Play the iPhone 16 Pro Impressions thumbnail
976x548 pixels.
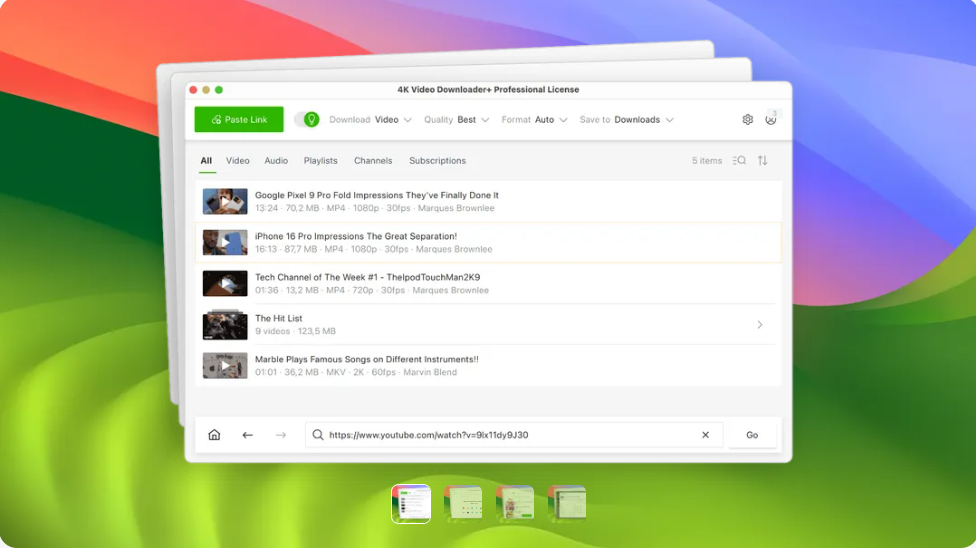pyautogui.click(x=225, y=242)
